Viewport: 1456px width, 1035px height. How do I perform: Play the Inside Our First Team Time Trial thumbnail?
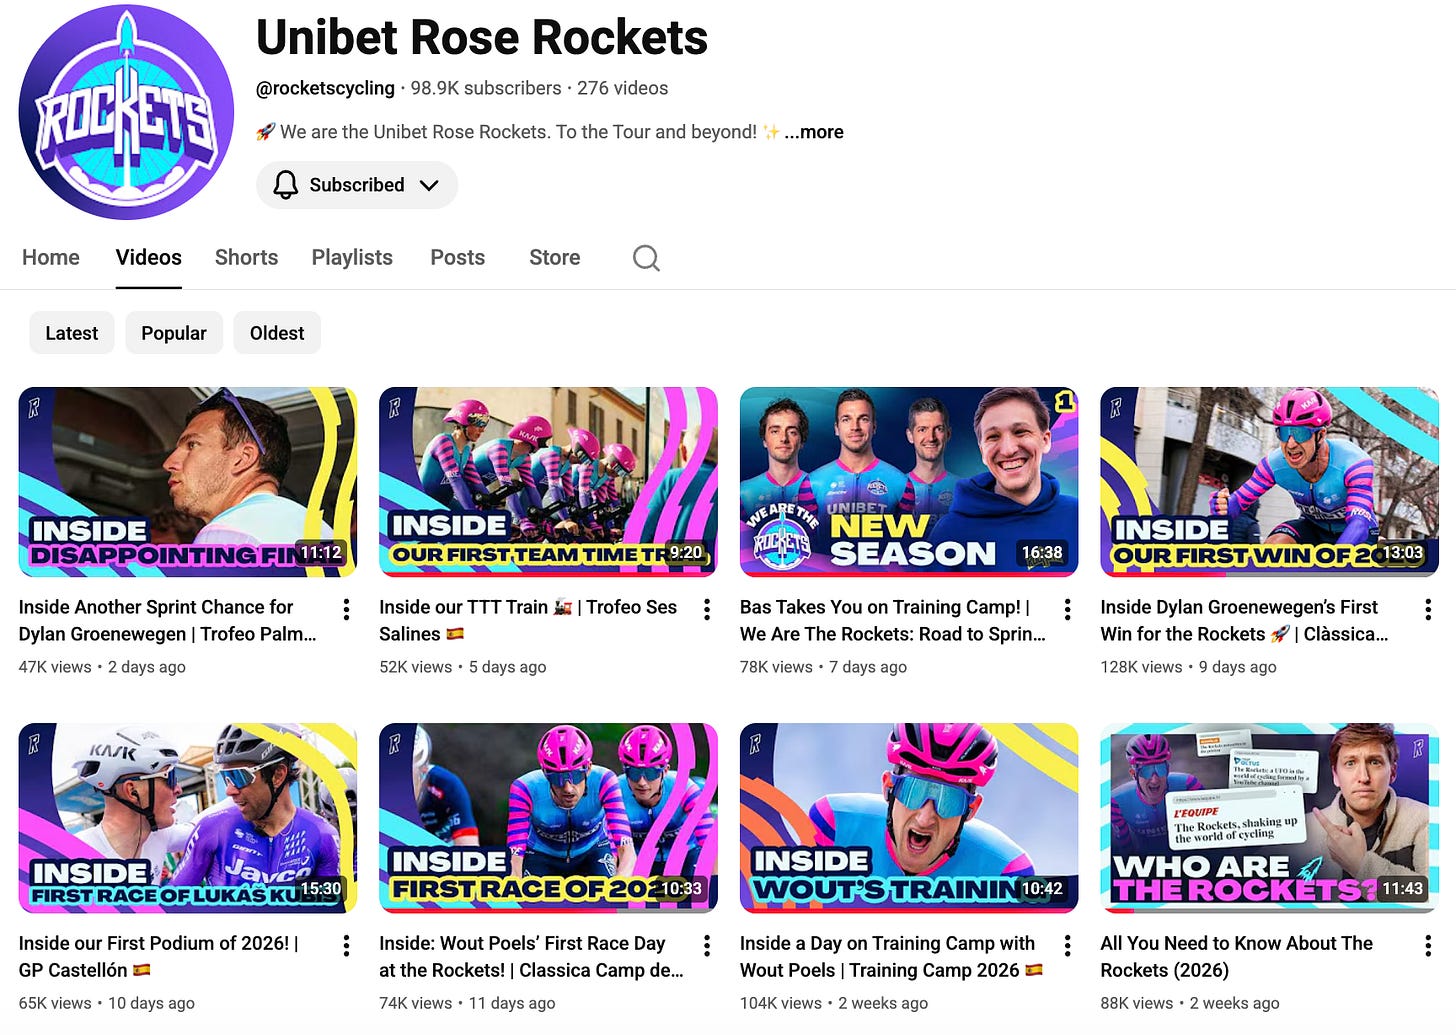pos(548,482)
